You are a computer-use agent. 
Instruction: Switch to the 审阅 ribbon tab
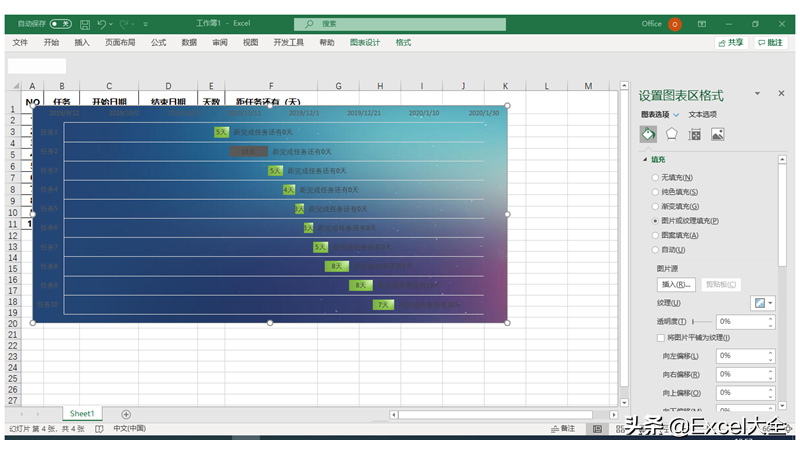(x=220, y=42)
